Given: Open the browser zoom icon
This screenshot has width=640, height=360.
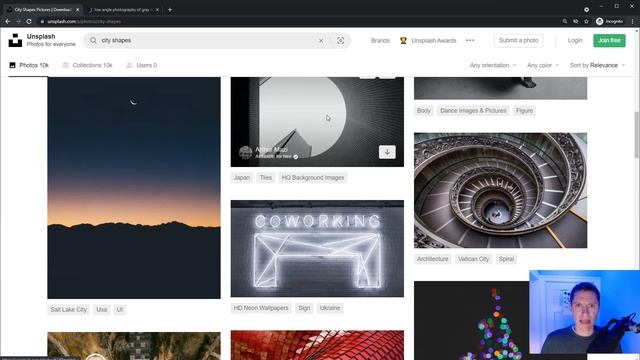Looking at the screenshot, I should click(x=565, y=21).
